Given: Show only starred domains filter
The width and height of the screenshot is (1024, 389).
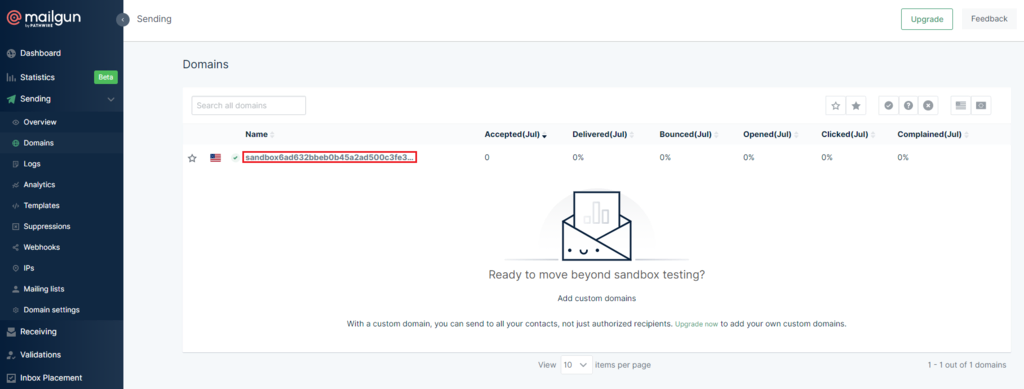Looking at the screenshot, I should point(856,106).
